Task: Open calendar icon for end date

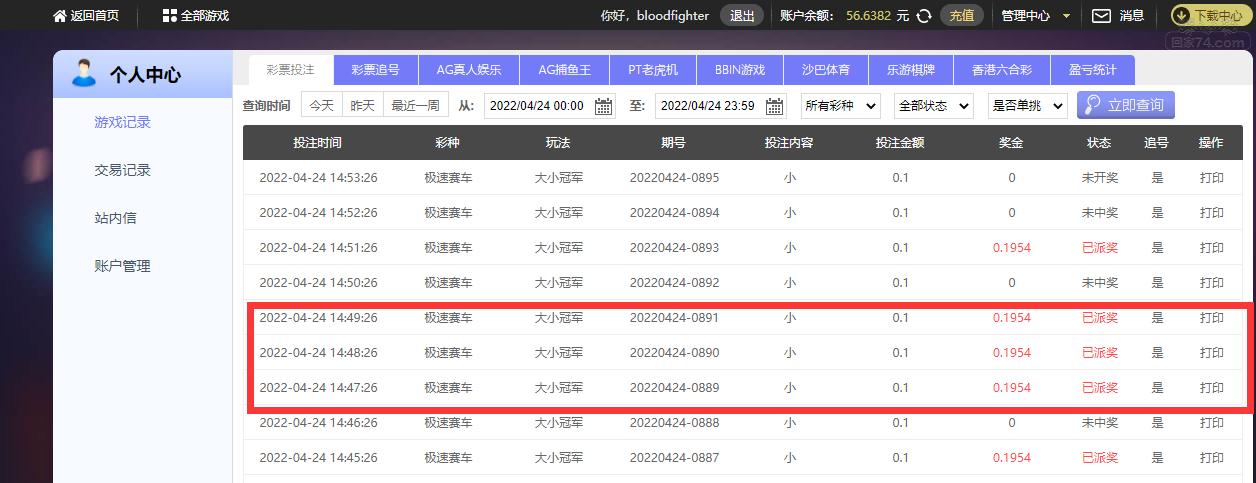Action: click(x=775, y=106)
